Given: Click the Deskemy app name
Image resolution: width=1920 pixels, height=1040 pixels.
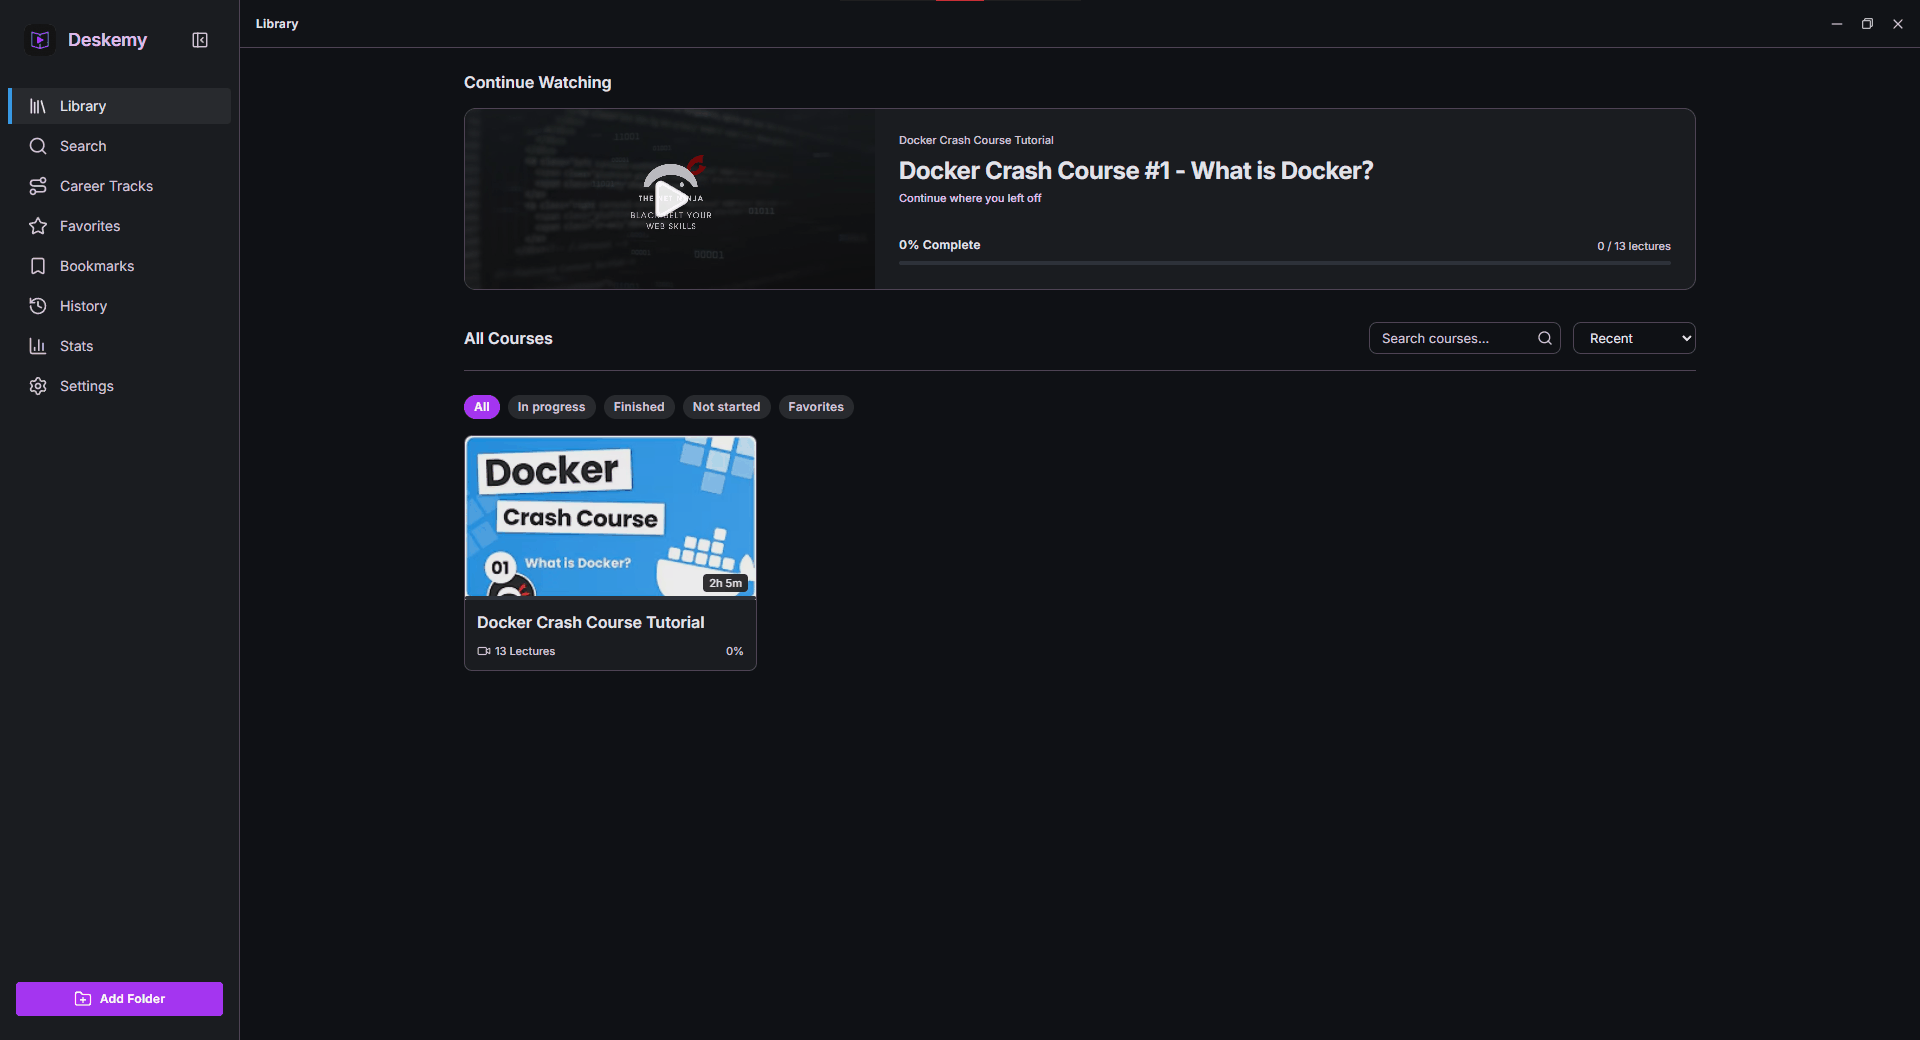Looking at the screenshot, I should click(x=107, y=40).
